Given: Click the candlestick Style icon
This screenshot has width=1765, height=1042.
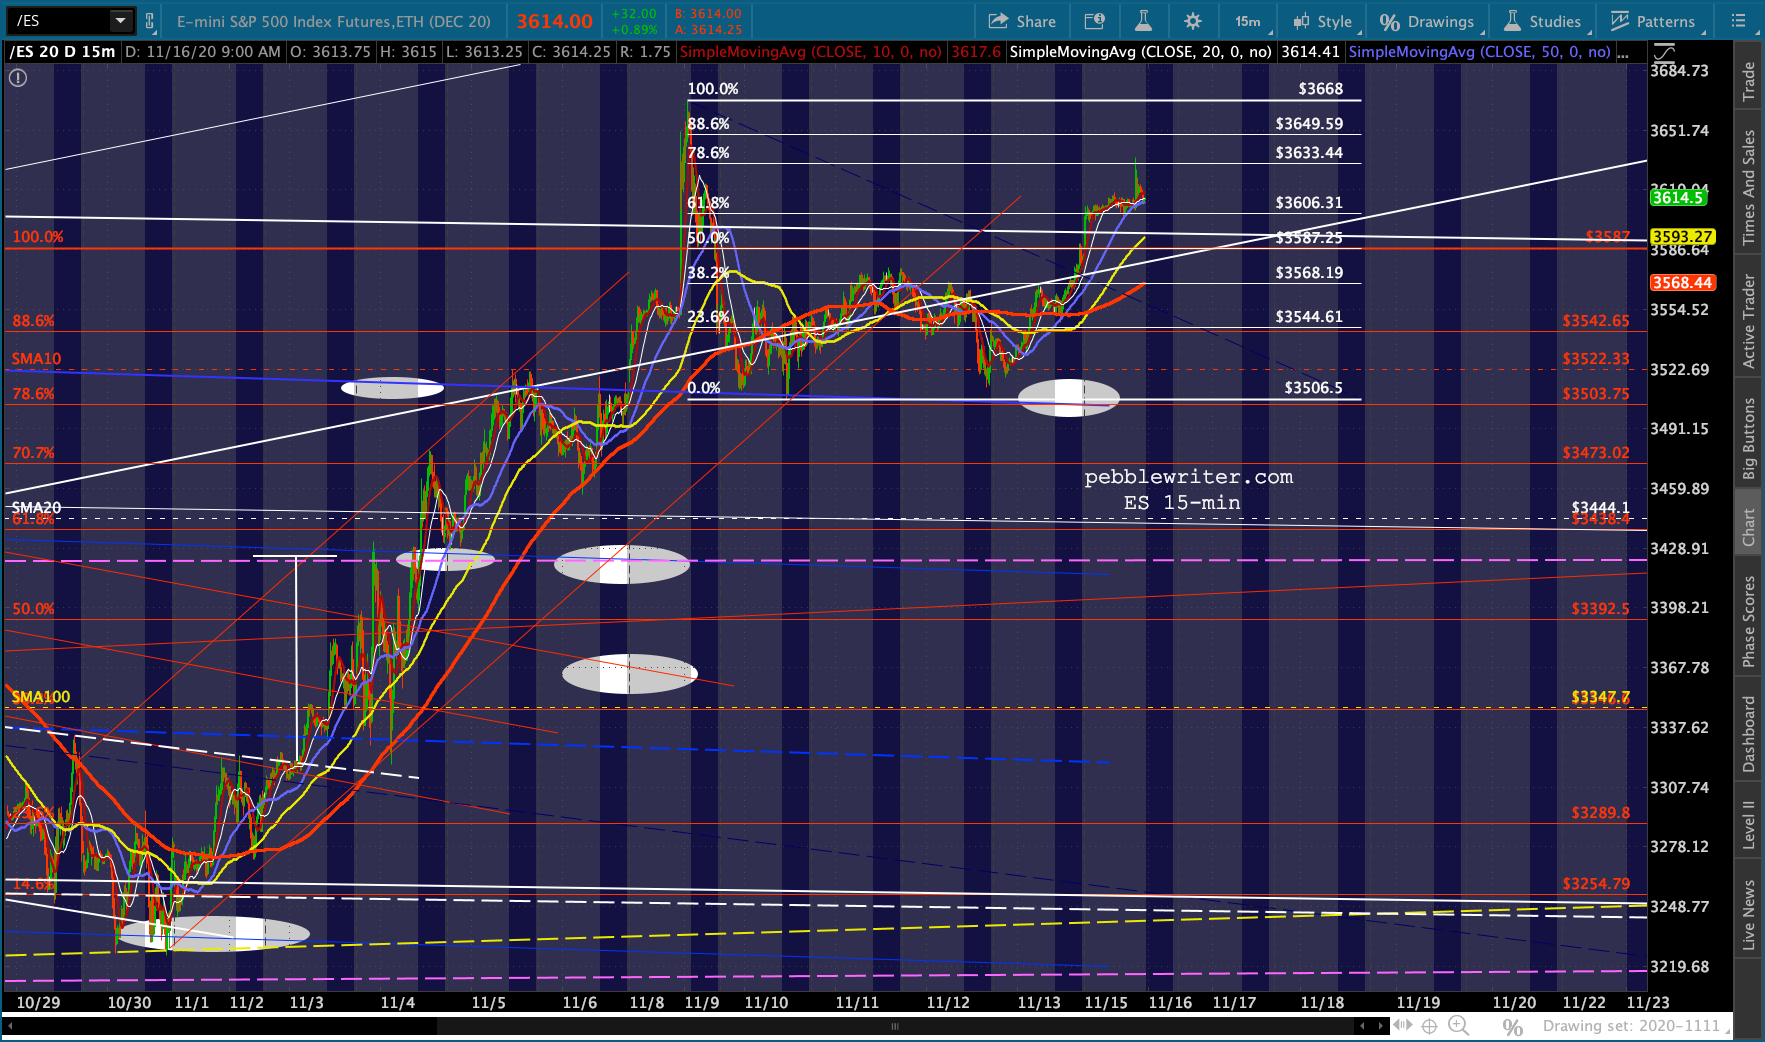Looking at the screenshot, I should (1301, 21).
